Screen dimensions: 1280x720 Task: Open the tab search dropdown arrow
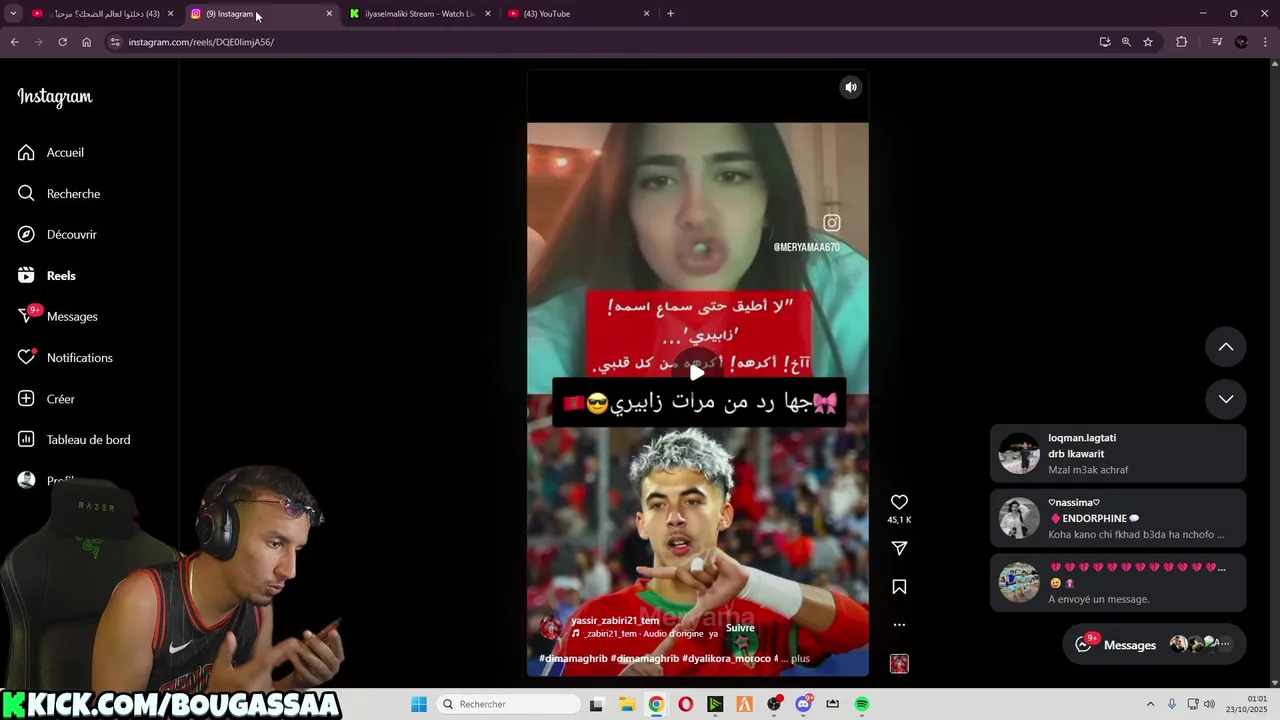coord(13,14)
